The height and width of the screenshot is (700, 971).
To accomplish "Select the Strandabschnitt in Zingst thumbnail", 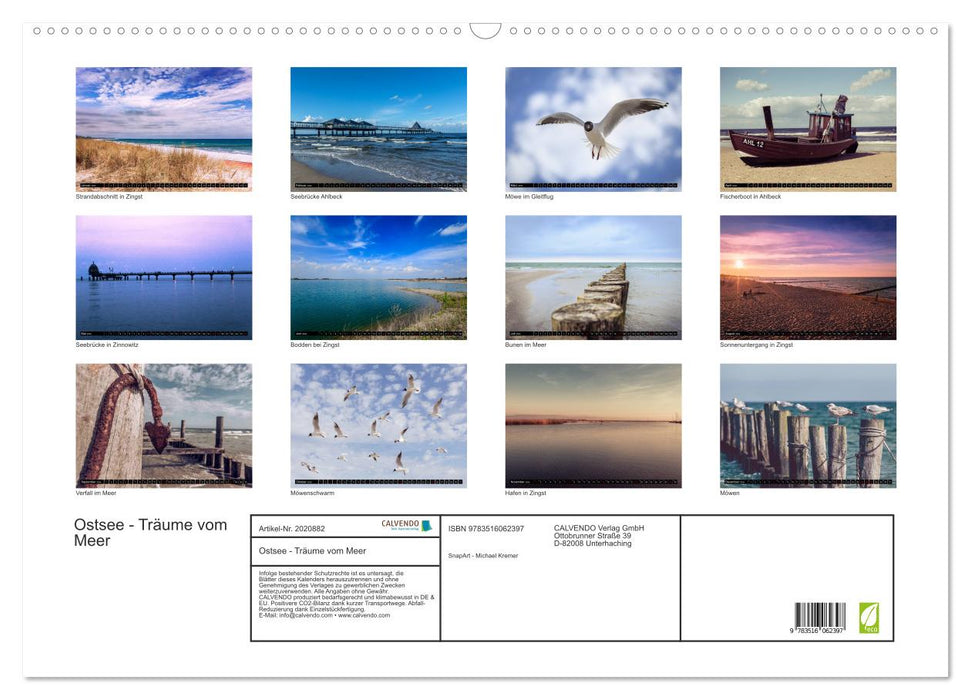I will click(163, 127).
